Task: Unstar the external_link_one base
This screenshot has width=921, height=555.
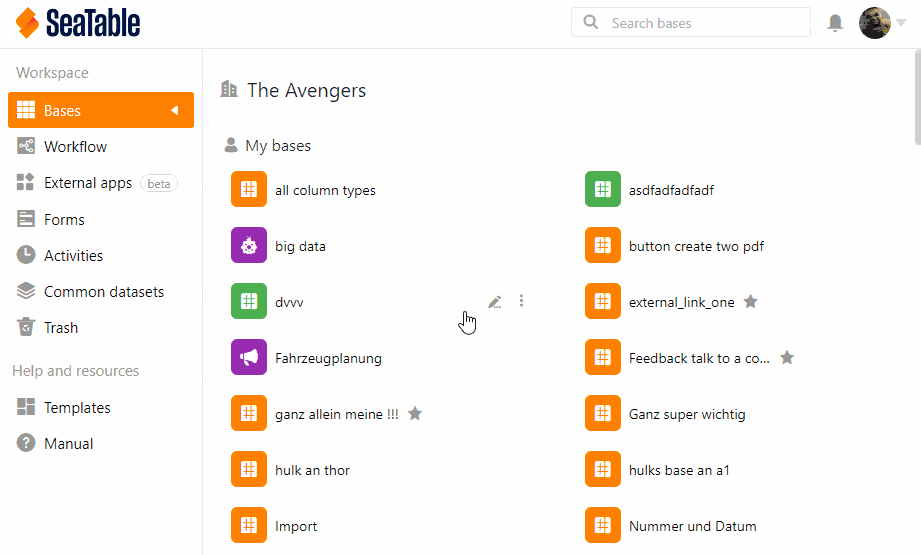Action: click(x=751, y=301)
